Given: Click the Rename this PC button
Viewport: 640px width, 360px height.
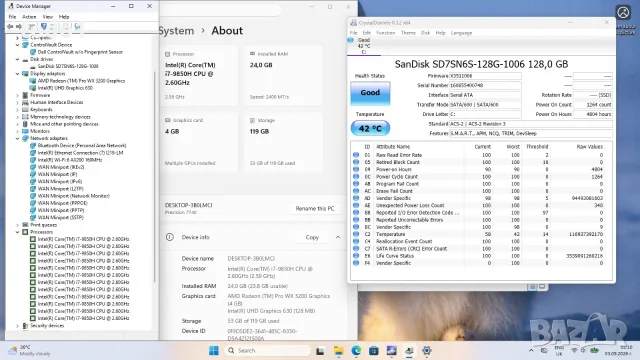Looking at the screenshot, I should [x=315, y=209].
